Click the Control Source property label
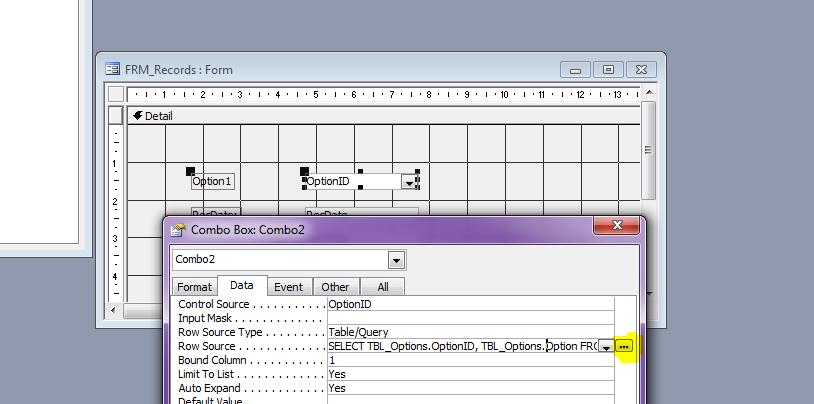The width and height of the screenshot is (814, 404). point(213,304)
